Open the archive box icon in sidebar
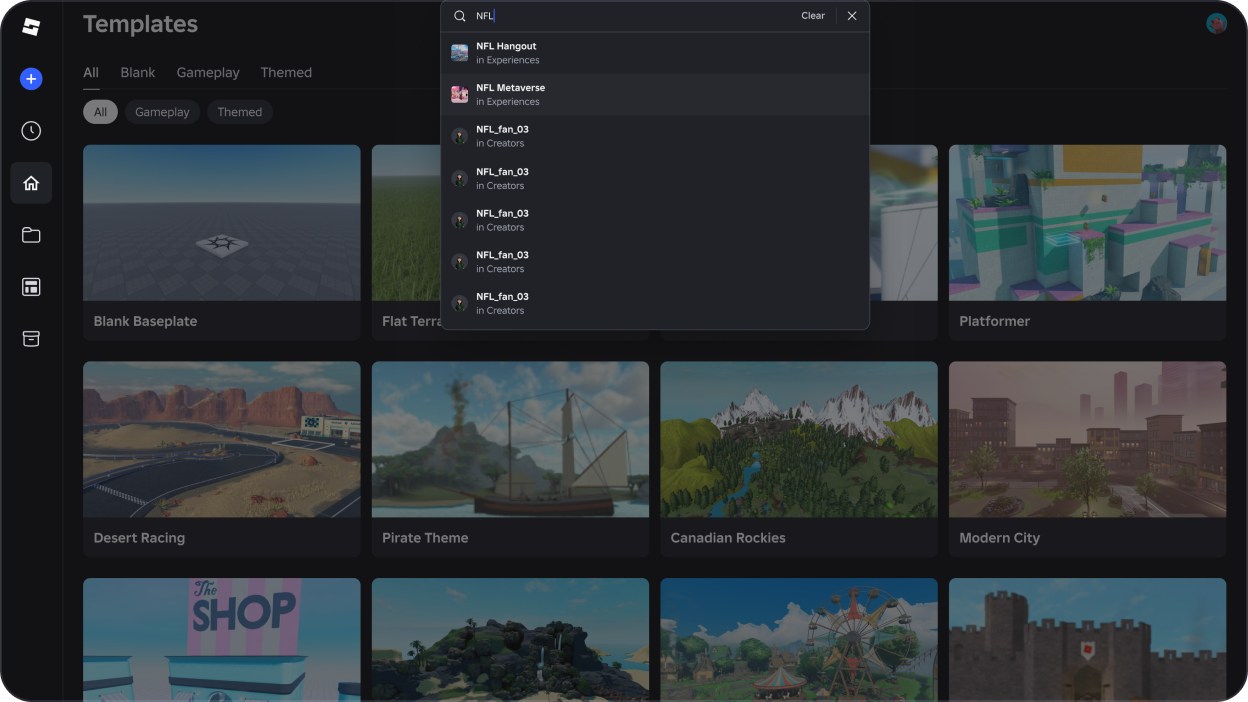Viewport: 1248px width, 702px height. (x=31, y=339)
